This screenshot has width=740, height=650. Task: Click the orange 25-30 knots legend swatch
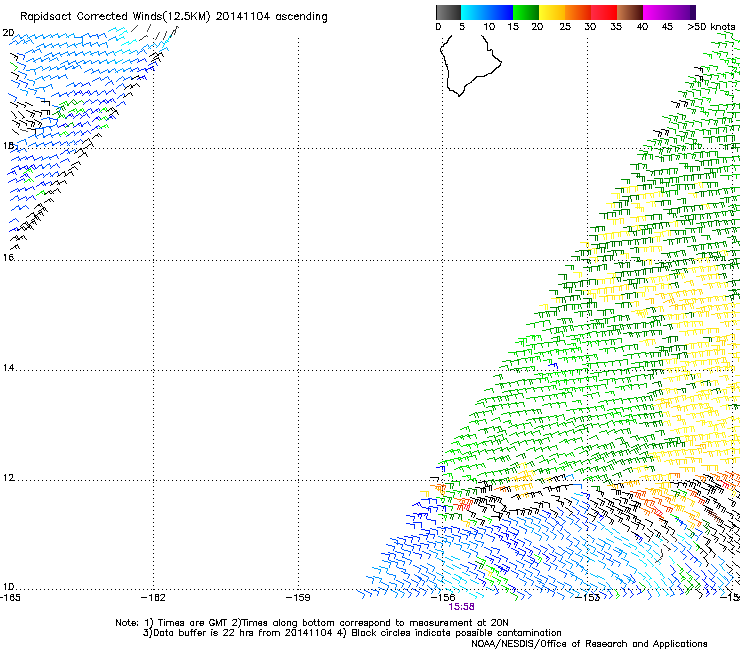(x=578, y=12)
